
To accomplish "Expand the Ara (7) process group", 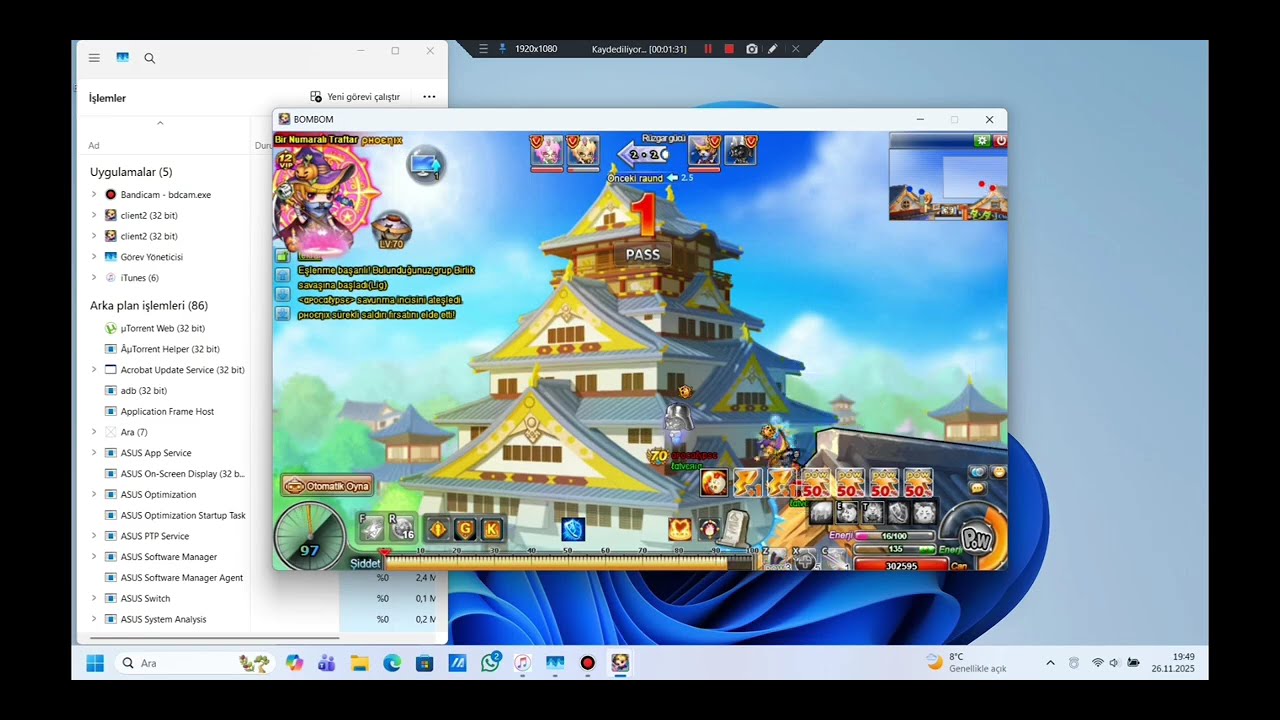I will point(94,432).
